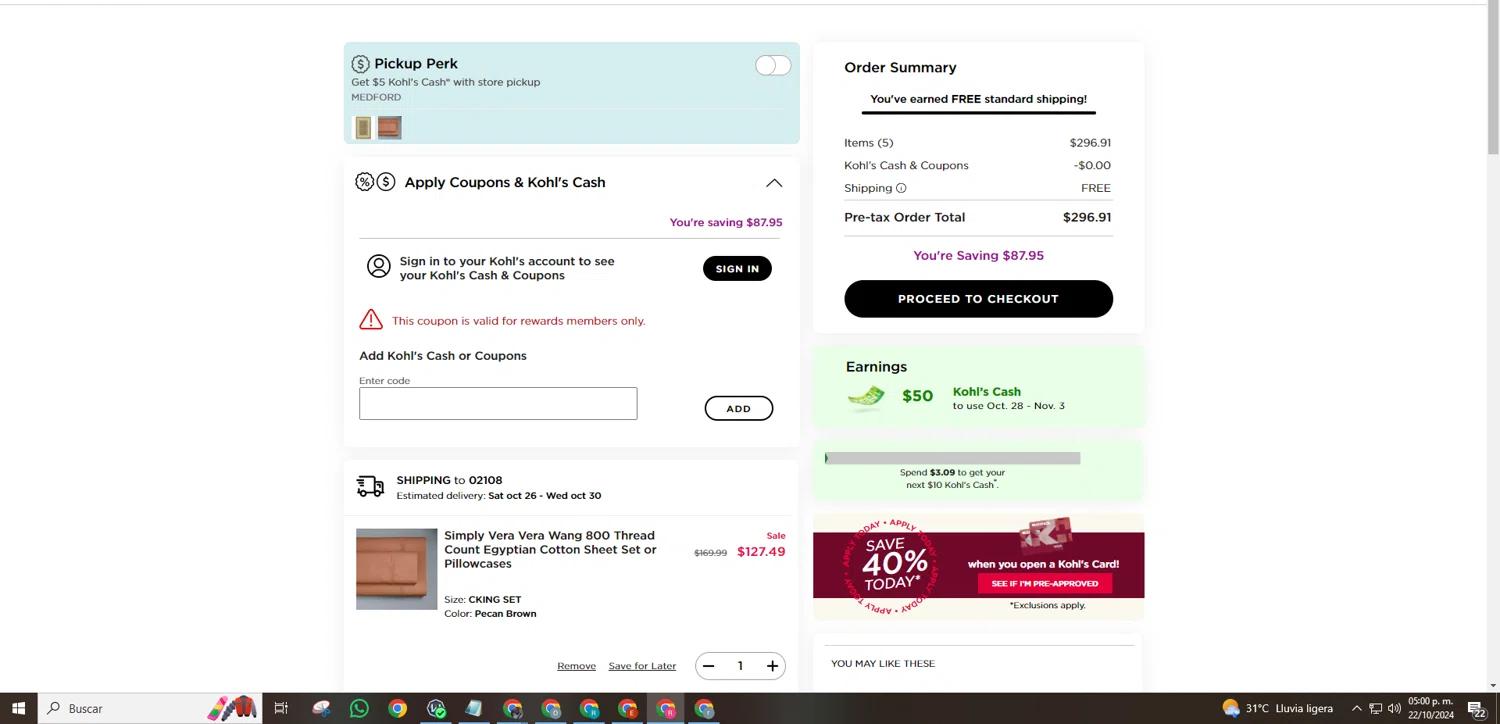Toggle the Pickup Perk switch
The height and width of the screenshot is (724, 1500).
773,66
